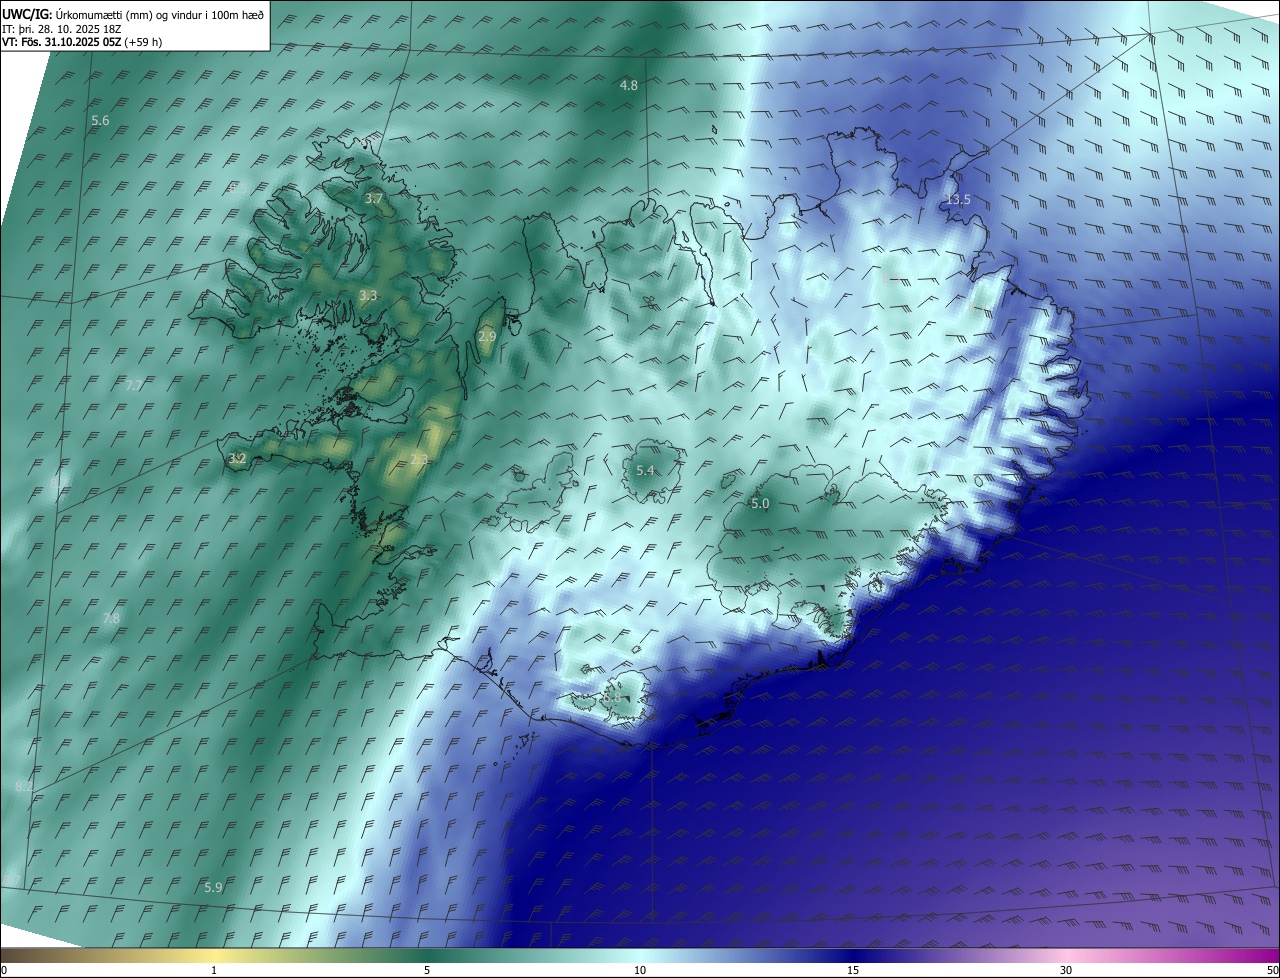Screen dimensions: 1280x978
Task: Click the 7.8 value label in the southwest sea
Action: click(x=111, y=619)
